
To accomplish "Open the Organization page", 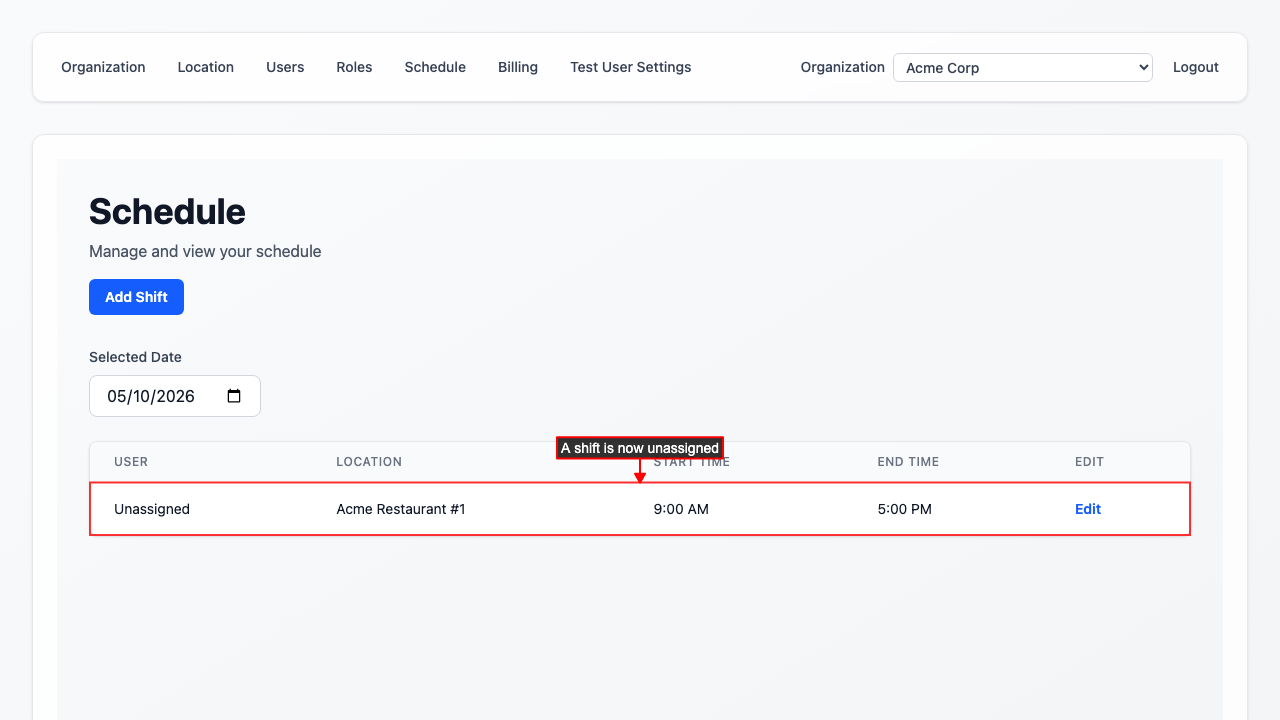I will click(x=103, y=67).
